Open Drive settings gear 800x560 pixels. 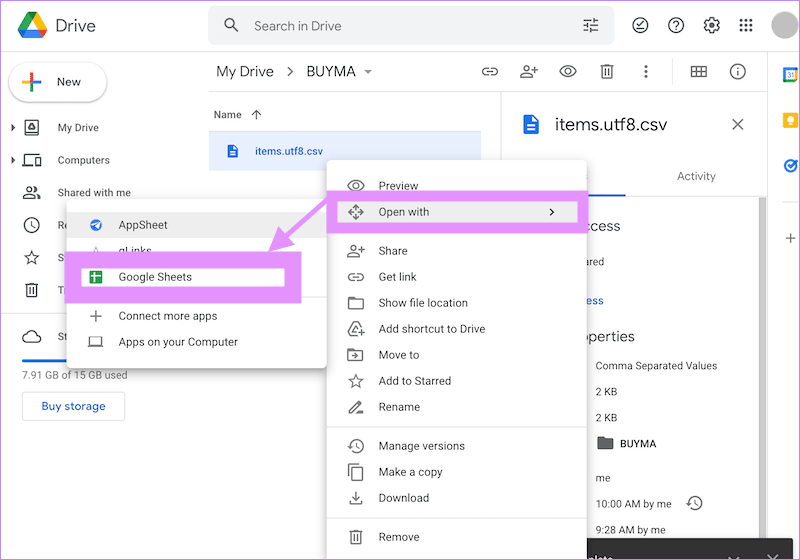point(711,26)
